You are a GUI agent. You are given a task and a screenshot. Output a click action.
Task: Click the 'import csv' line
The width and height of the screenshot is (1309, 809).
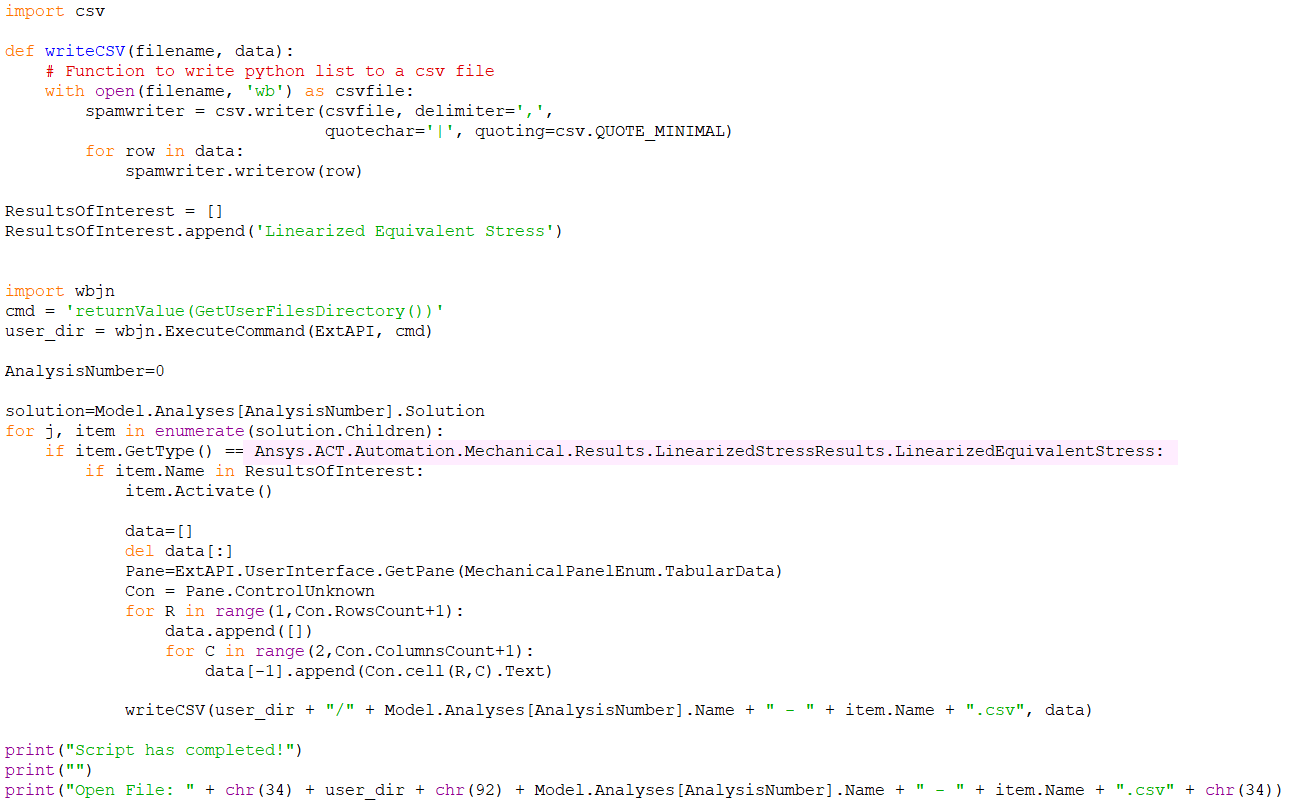click(x=54, y=11)
